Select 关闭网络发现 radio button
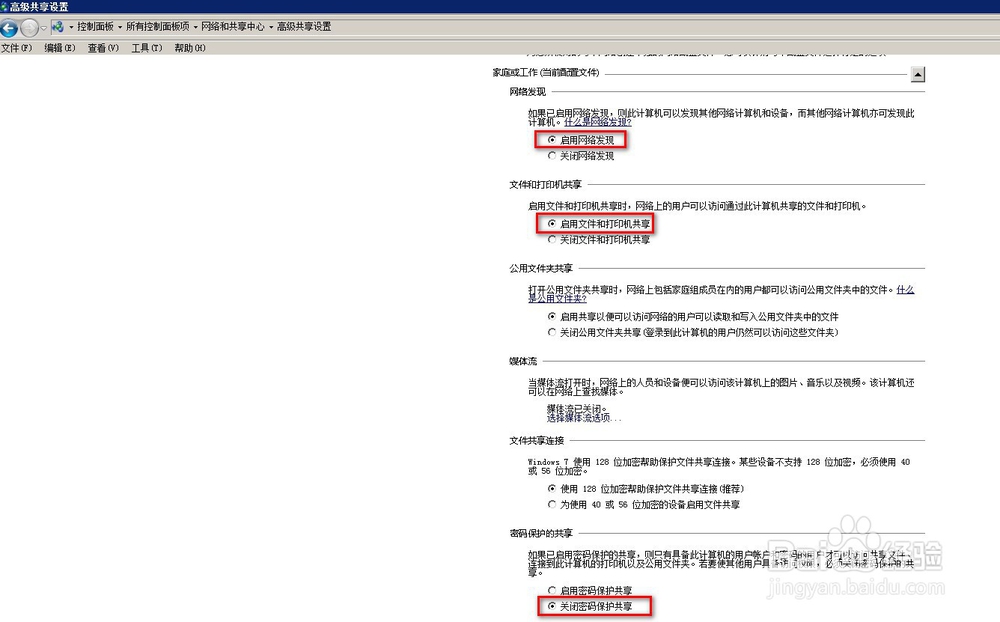This screenshot has width=1000, height=622. coord(553,155)
